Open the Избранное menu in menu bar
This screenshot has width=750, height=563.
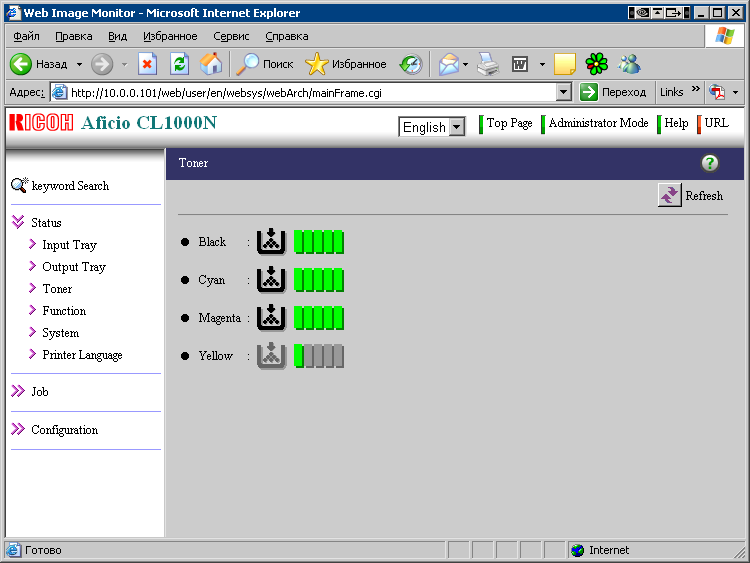click(x=170, y=36)
